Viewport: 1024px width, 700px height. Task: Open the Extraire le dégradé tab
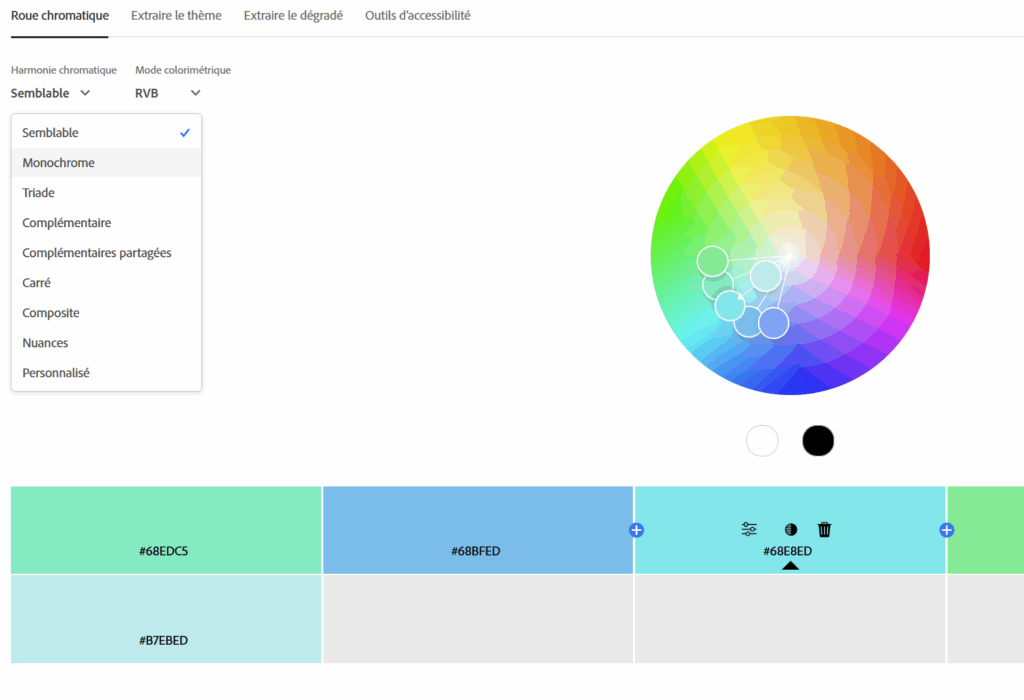(x=293, y=16)
